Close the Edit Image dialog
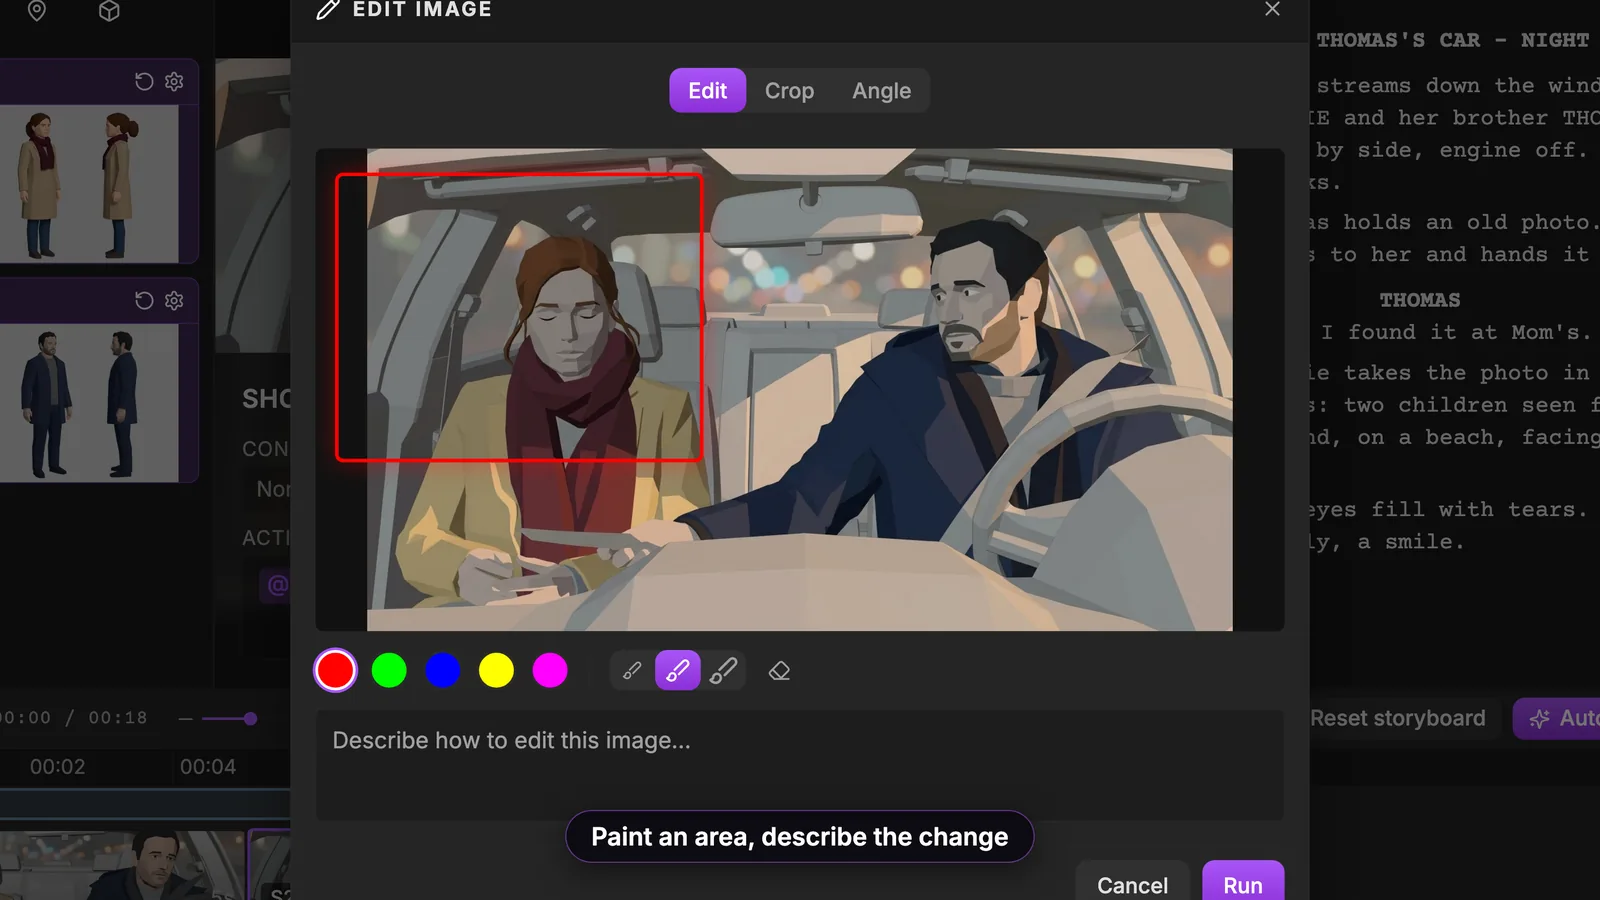This screenshot has width=1600, height=900. pos(1272,9)
